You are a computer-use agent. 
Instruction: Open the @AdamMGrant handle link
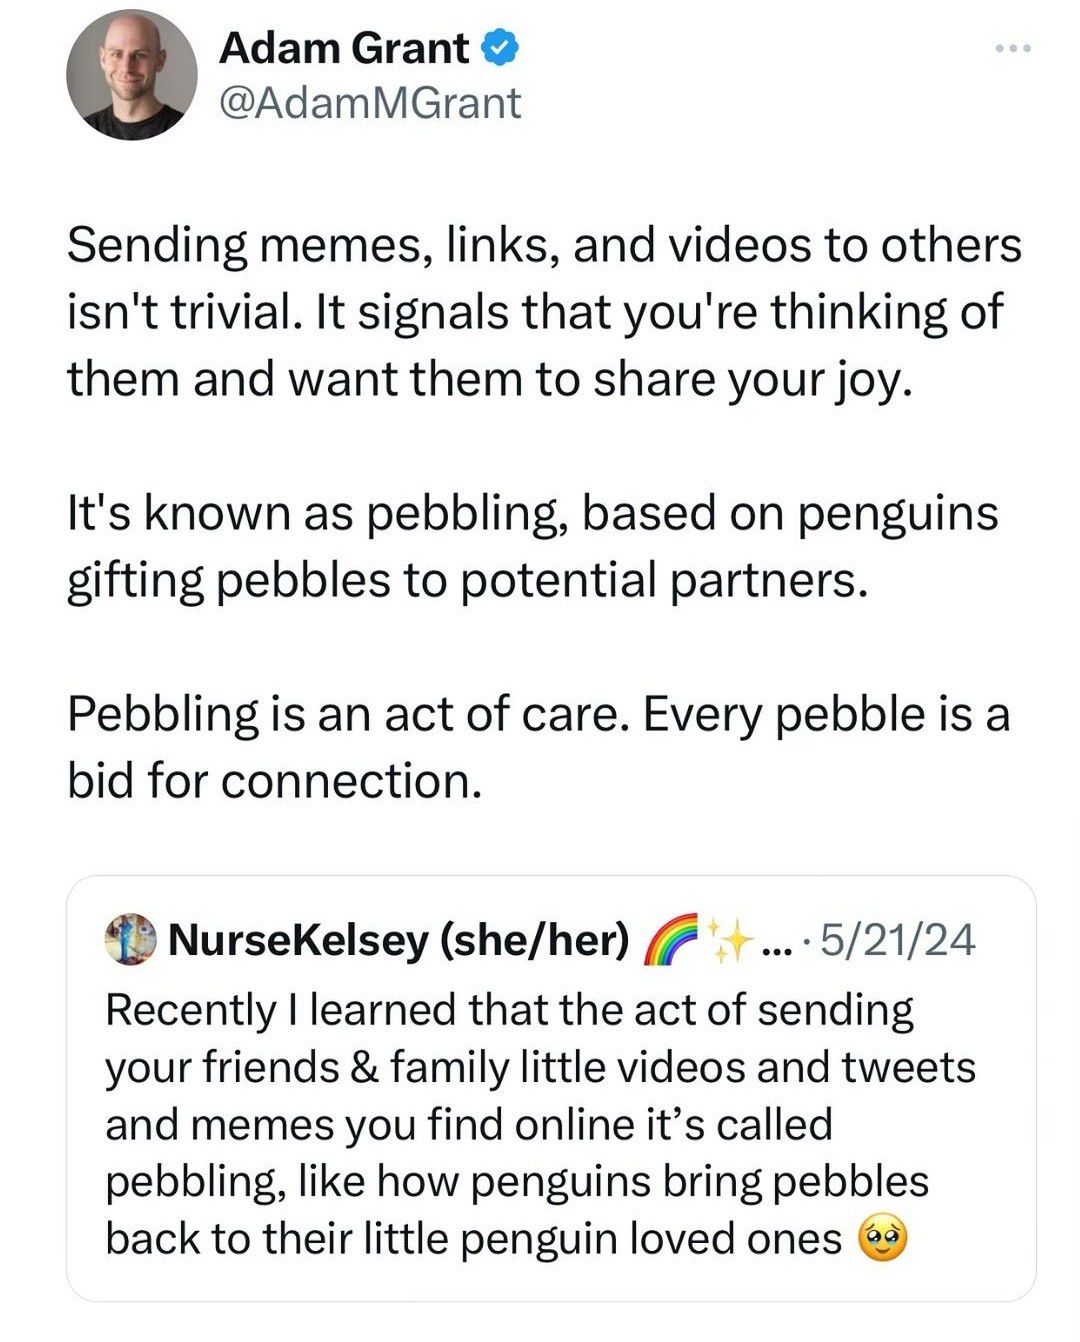click(369, 103)
